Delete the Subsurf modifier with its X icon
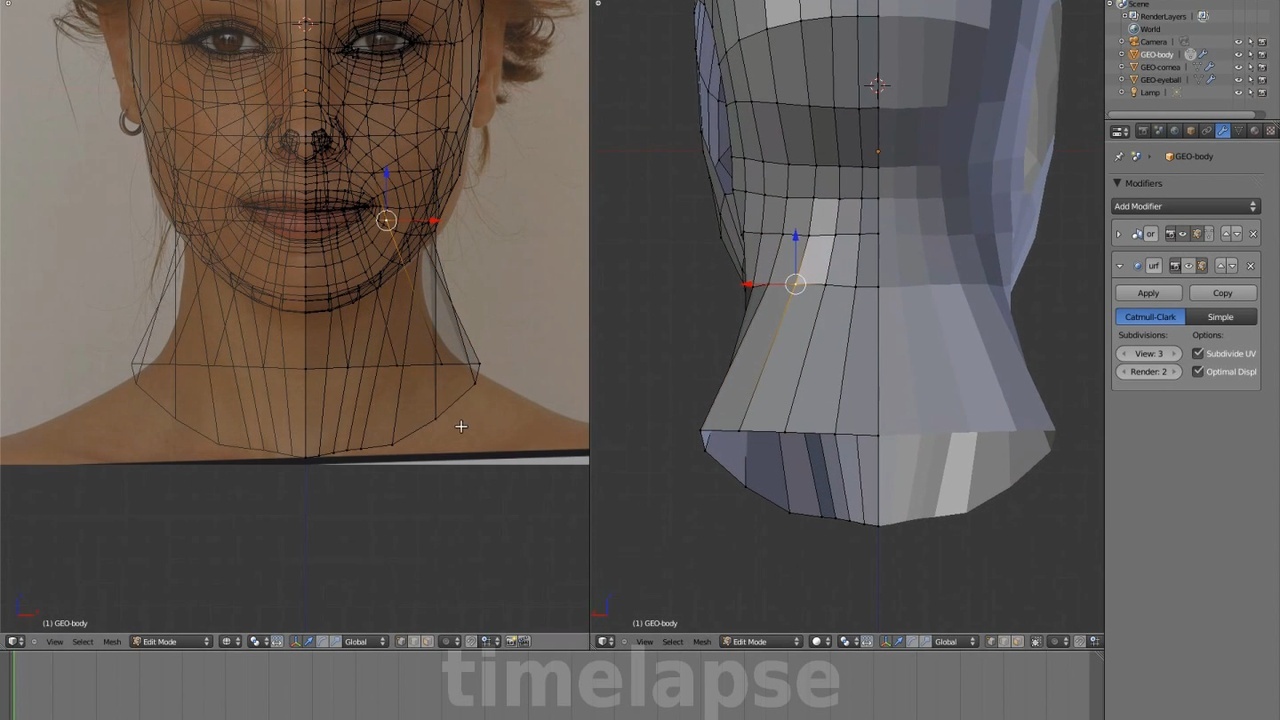 (x=1251, y=266)
